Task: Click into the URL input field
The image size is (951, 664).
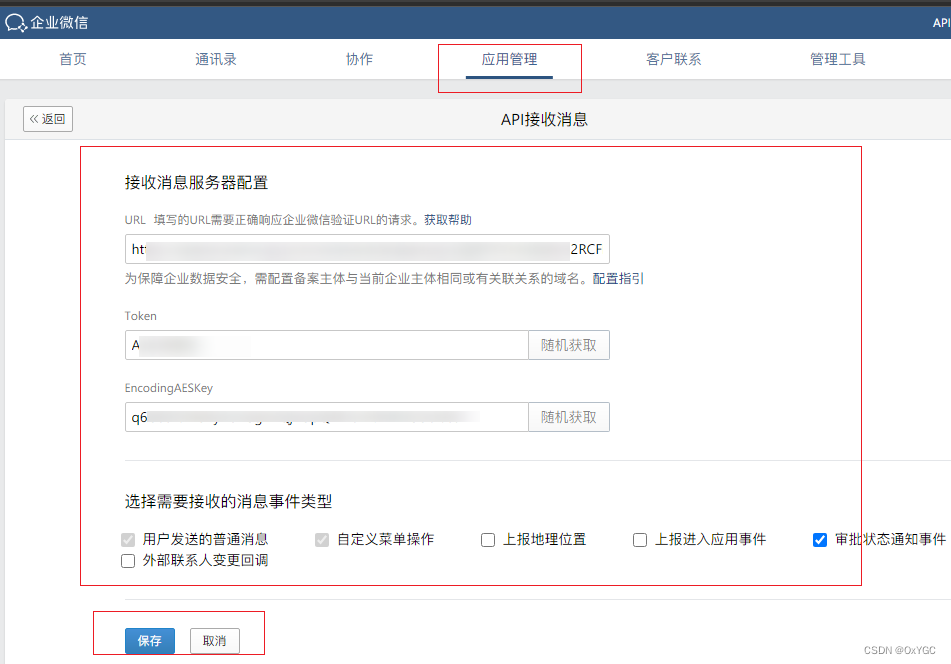Action: [x=367, y=249]
